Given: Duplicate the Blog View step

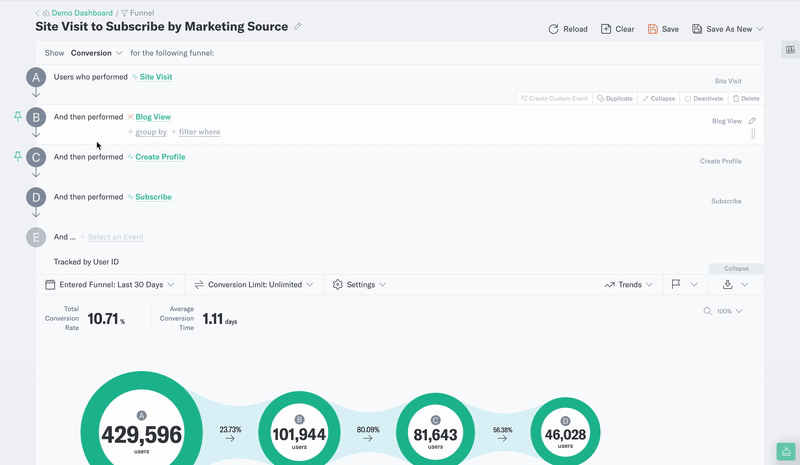Looking at the screenshot, I should (615, 99).
